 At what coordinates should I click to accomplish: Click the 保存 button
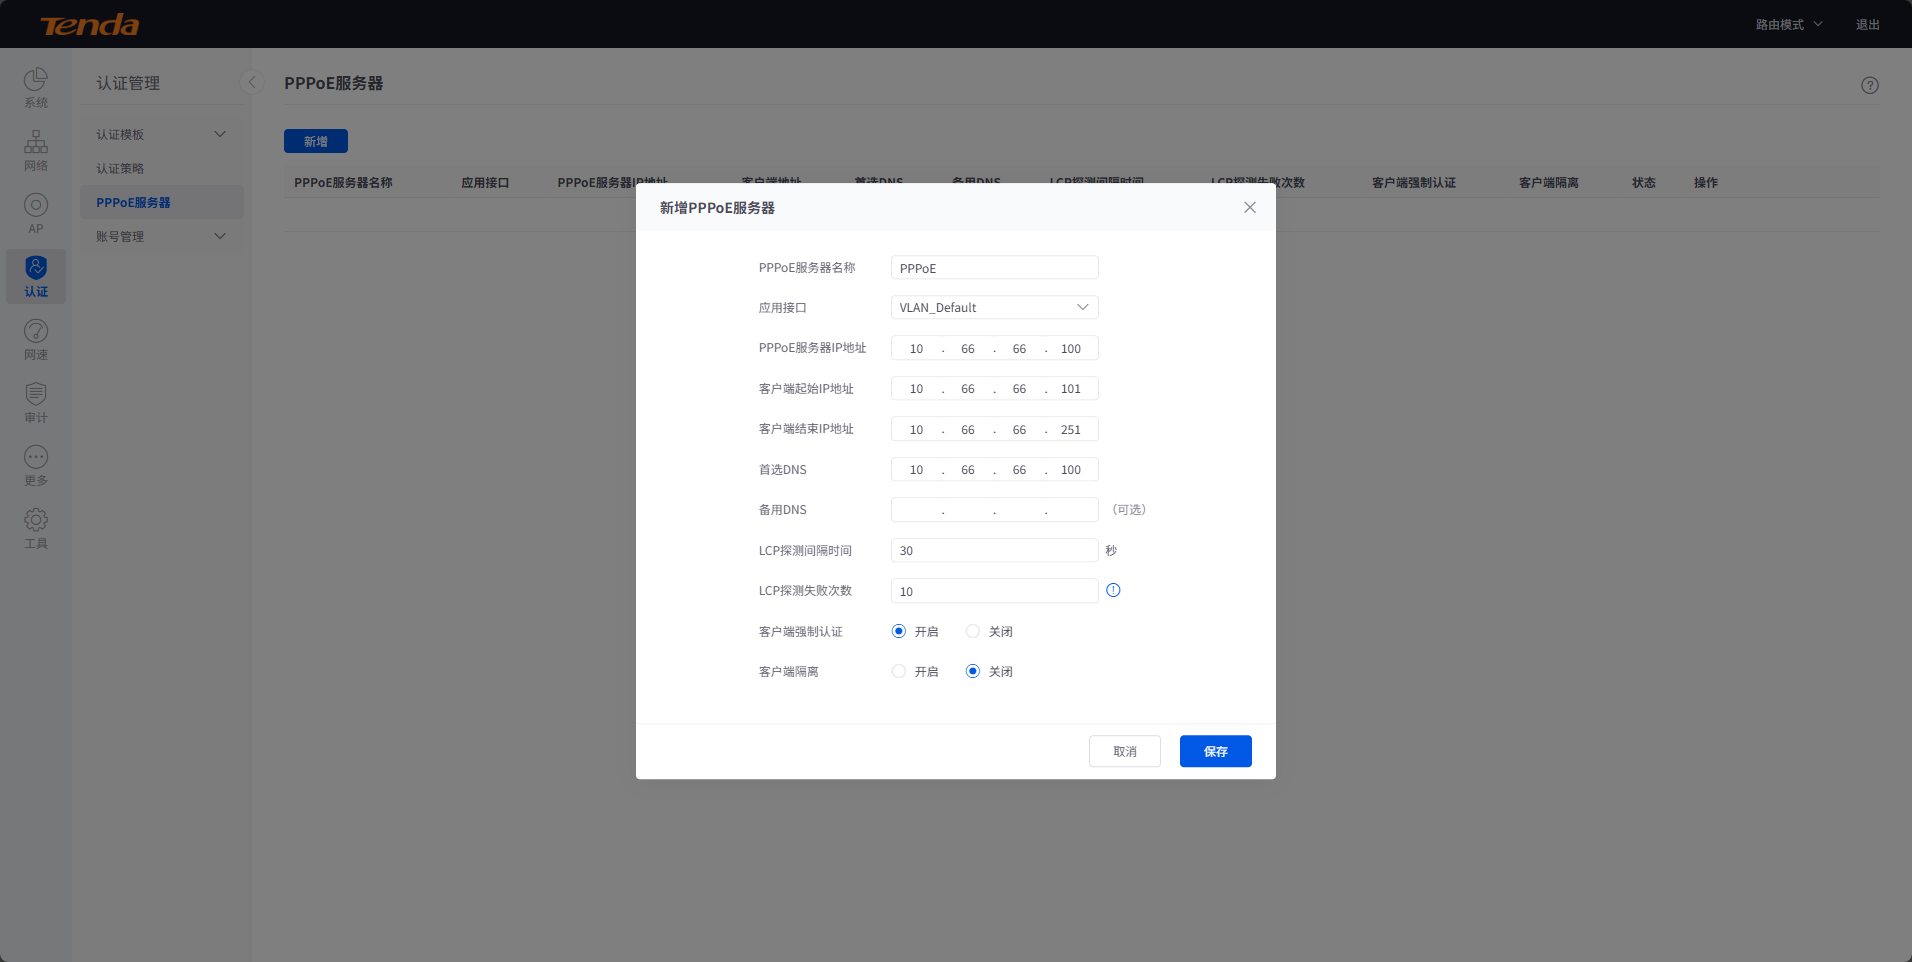1215,752
